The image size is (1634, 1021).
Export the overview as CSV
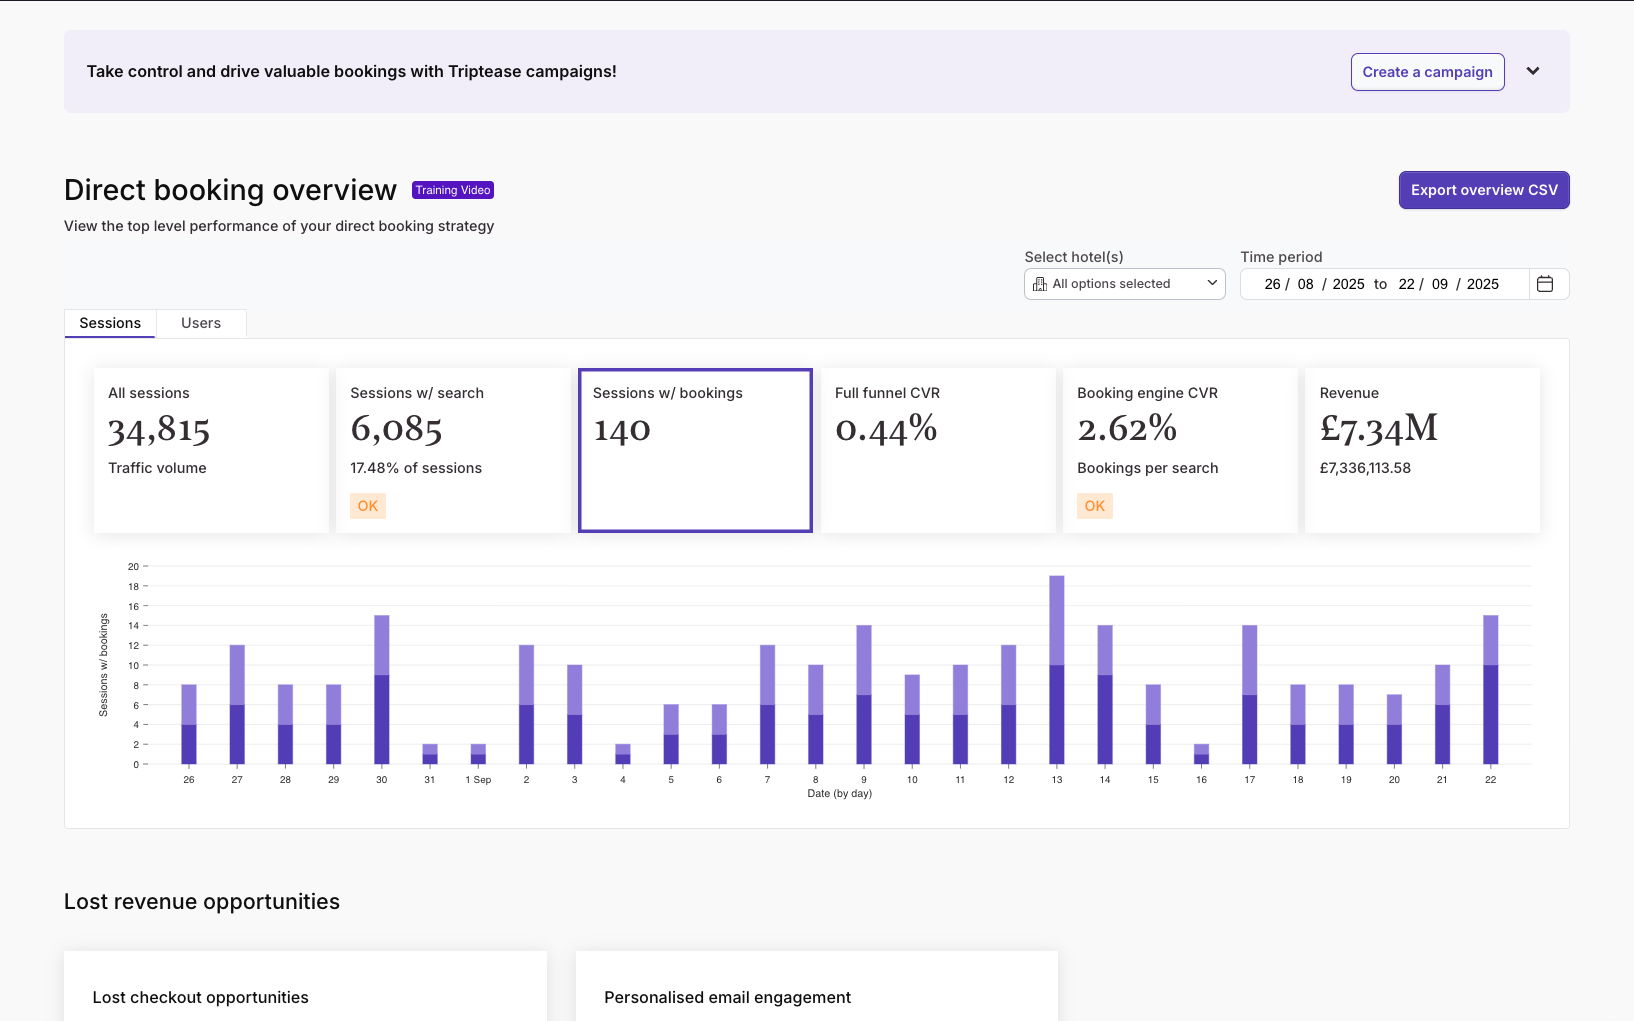(x=1483, y=190)
